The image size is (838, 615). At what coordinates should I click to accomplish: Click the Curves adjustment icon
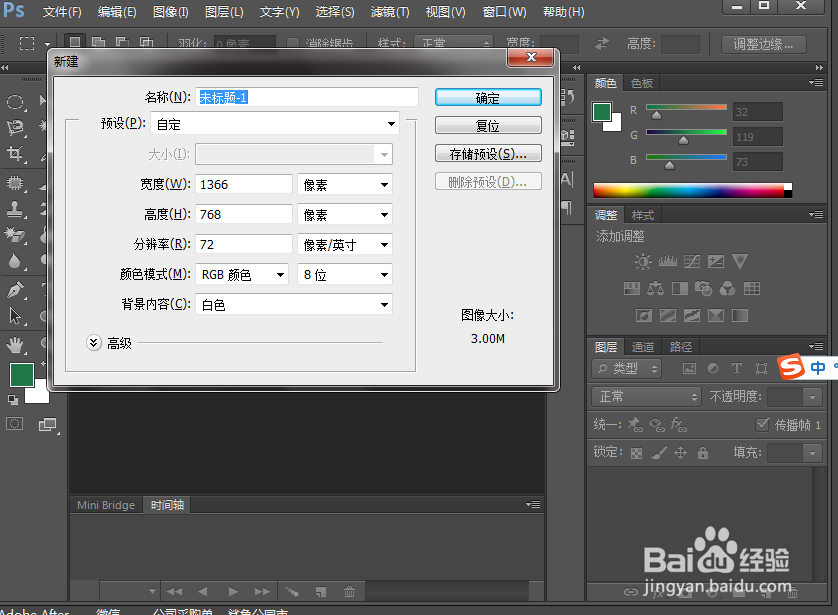692,261
